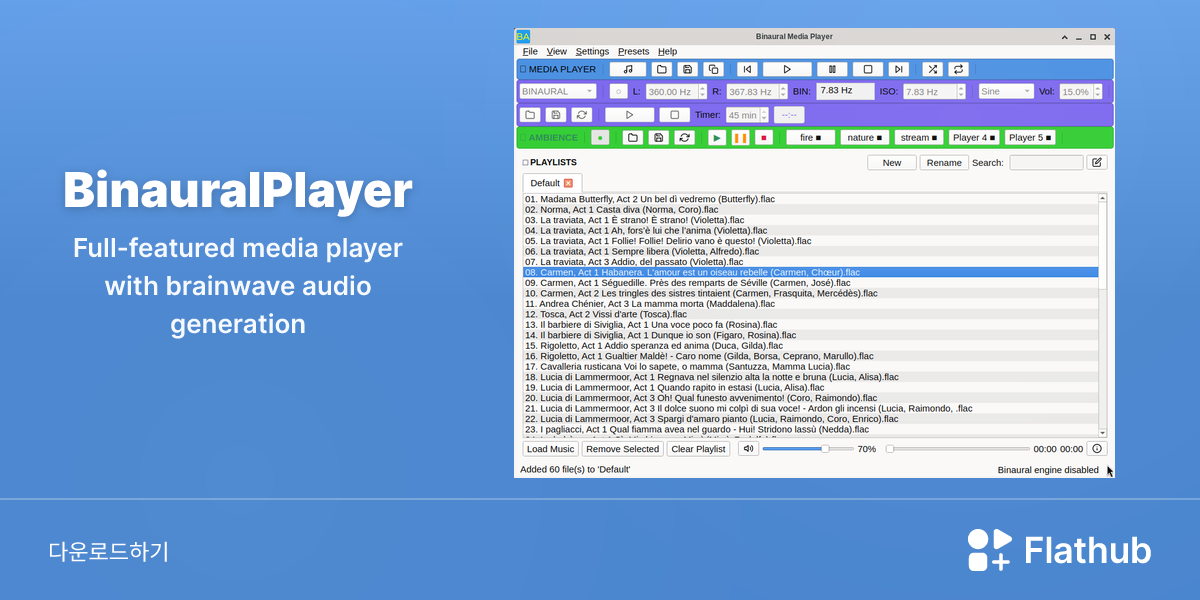The height and width of the screenshot is (600, 1200).
Task: Click the 70% volume slider
Action: tap(808, 449)
